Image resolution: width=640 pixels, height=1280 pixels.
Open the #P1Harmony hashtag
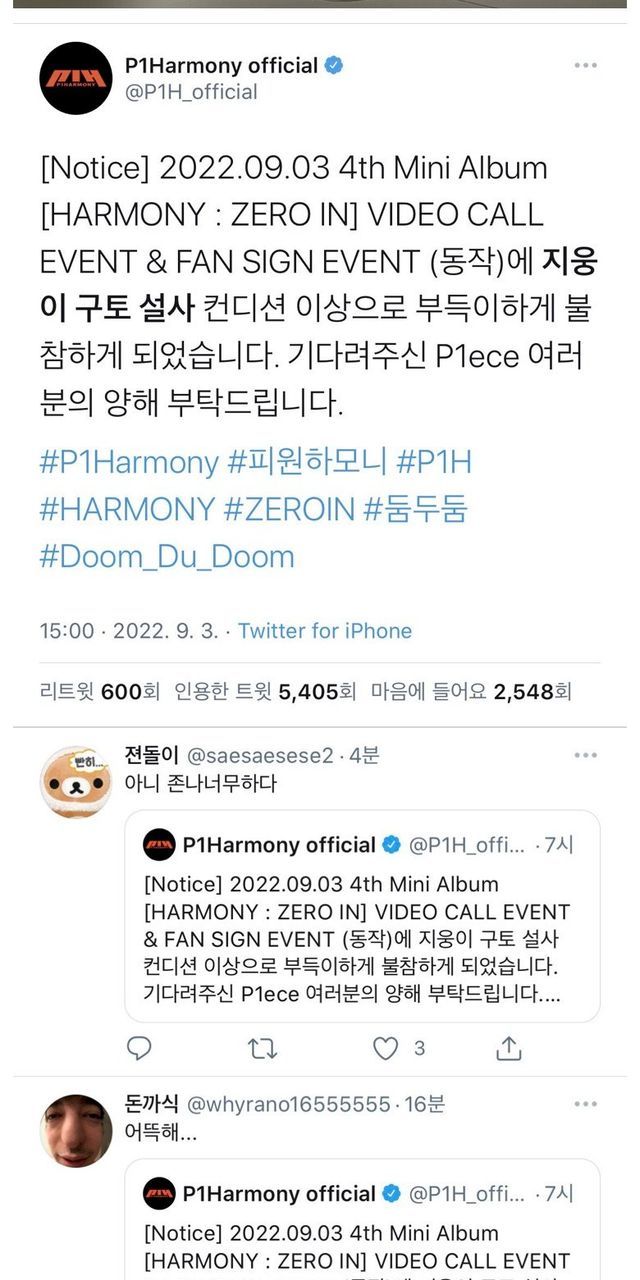point(129,462)
